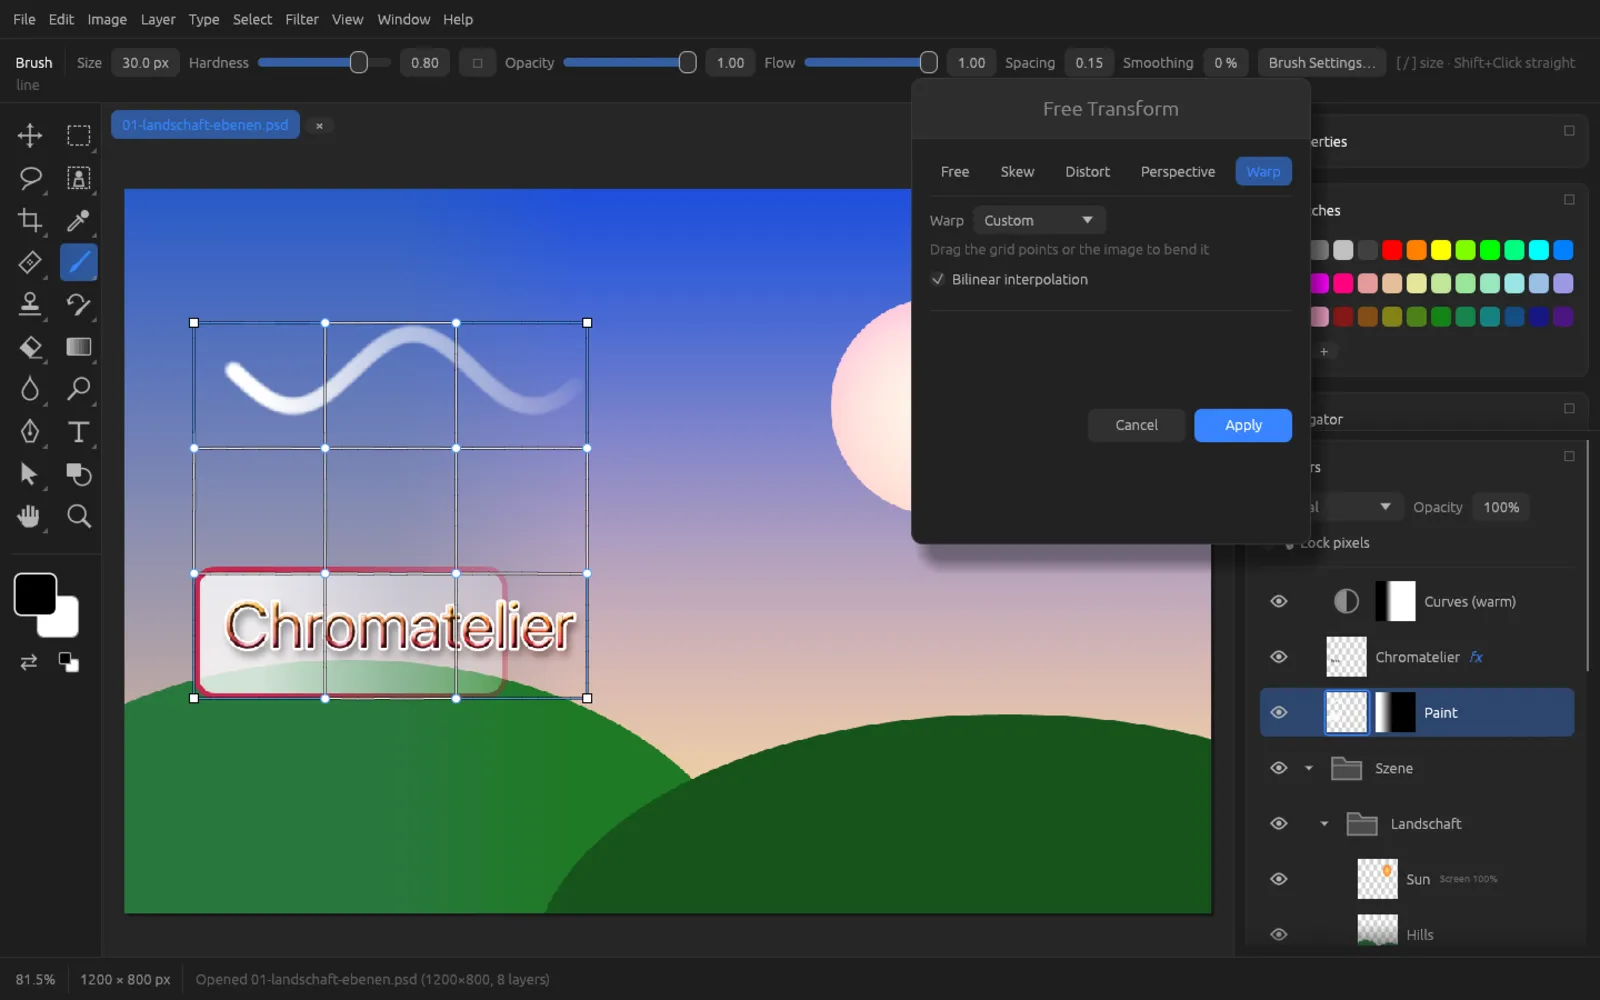Click the Paint layer mask thumbnail
The width and height of the screenshot is (1600, 1000).
click(x=1395, y=712)
